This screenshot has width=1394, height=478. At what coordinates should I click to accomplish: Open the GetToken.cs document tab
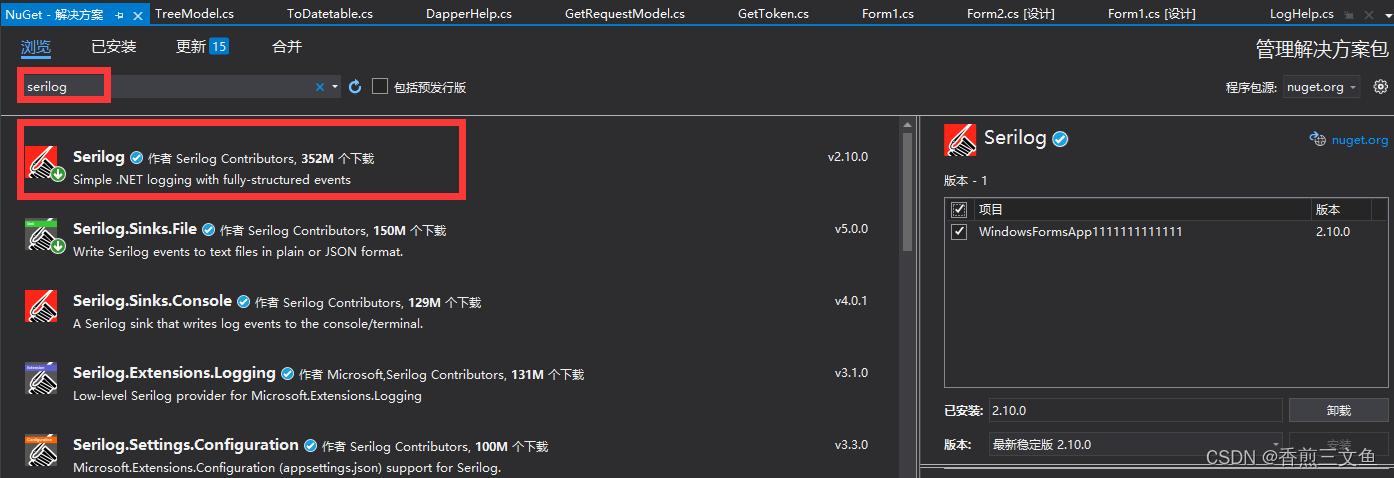pyautogui.click(x=773, y=14)
